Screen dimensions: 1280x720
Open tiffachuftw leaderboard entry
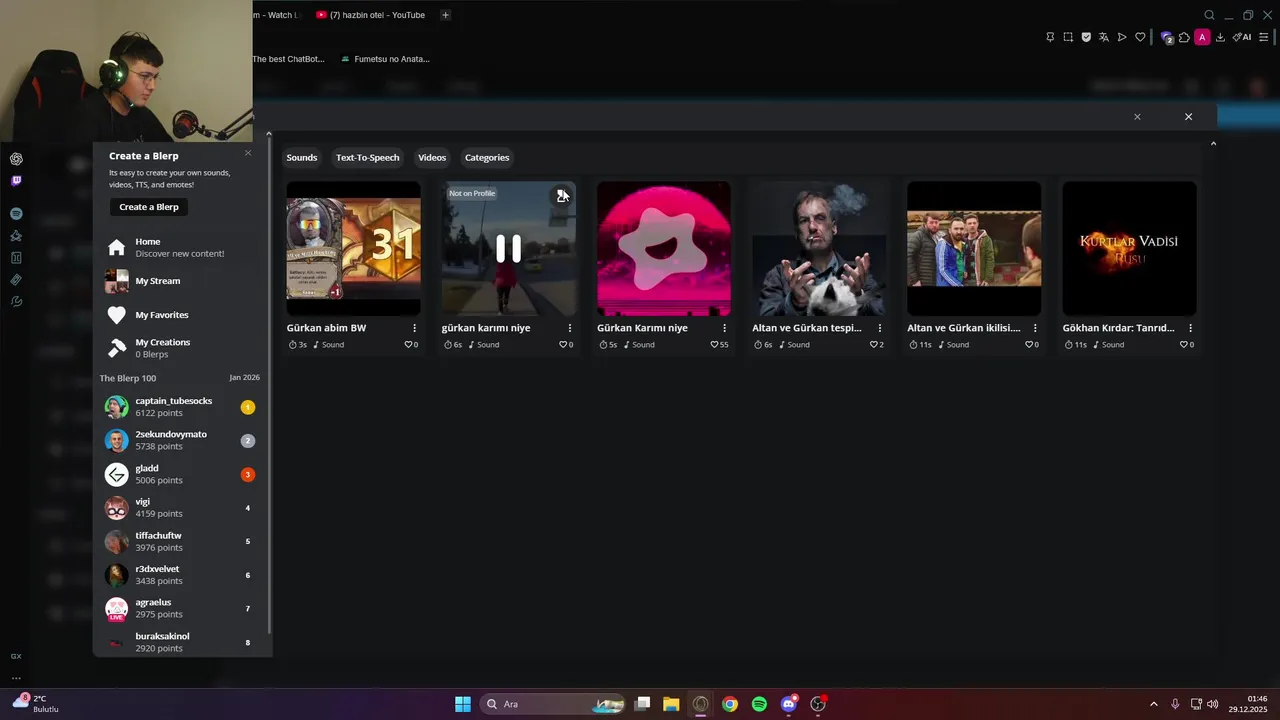(180, 542)
